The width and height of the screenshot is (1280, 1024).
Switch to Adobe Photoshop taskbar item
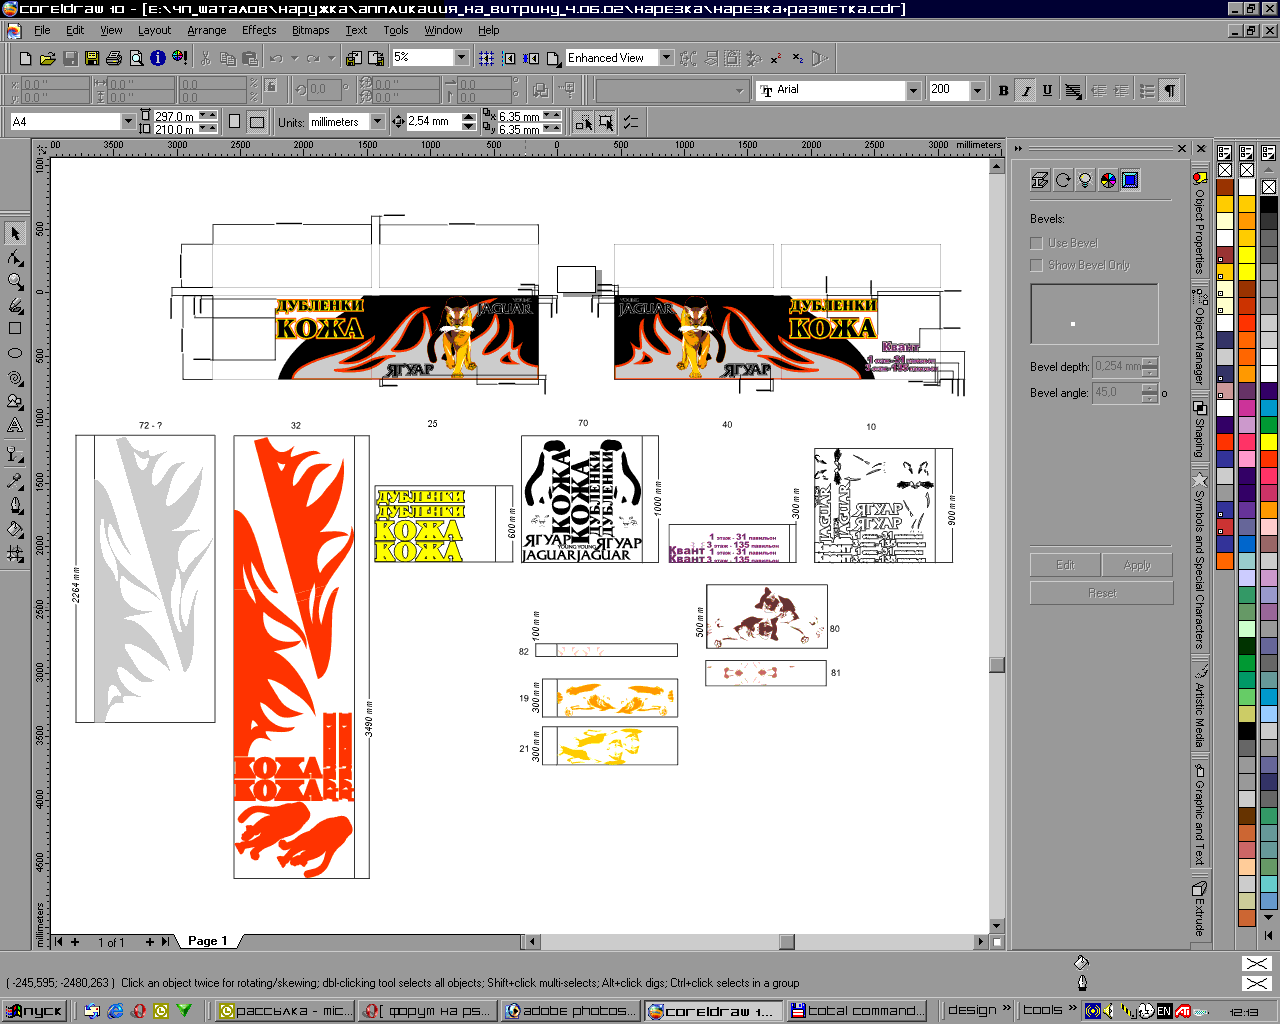[x=571, y=1011]
